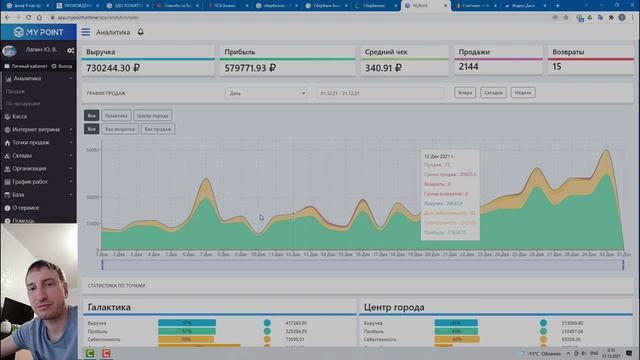Expand the Точки продаж sidebar section

[38, 142]
